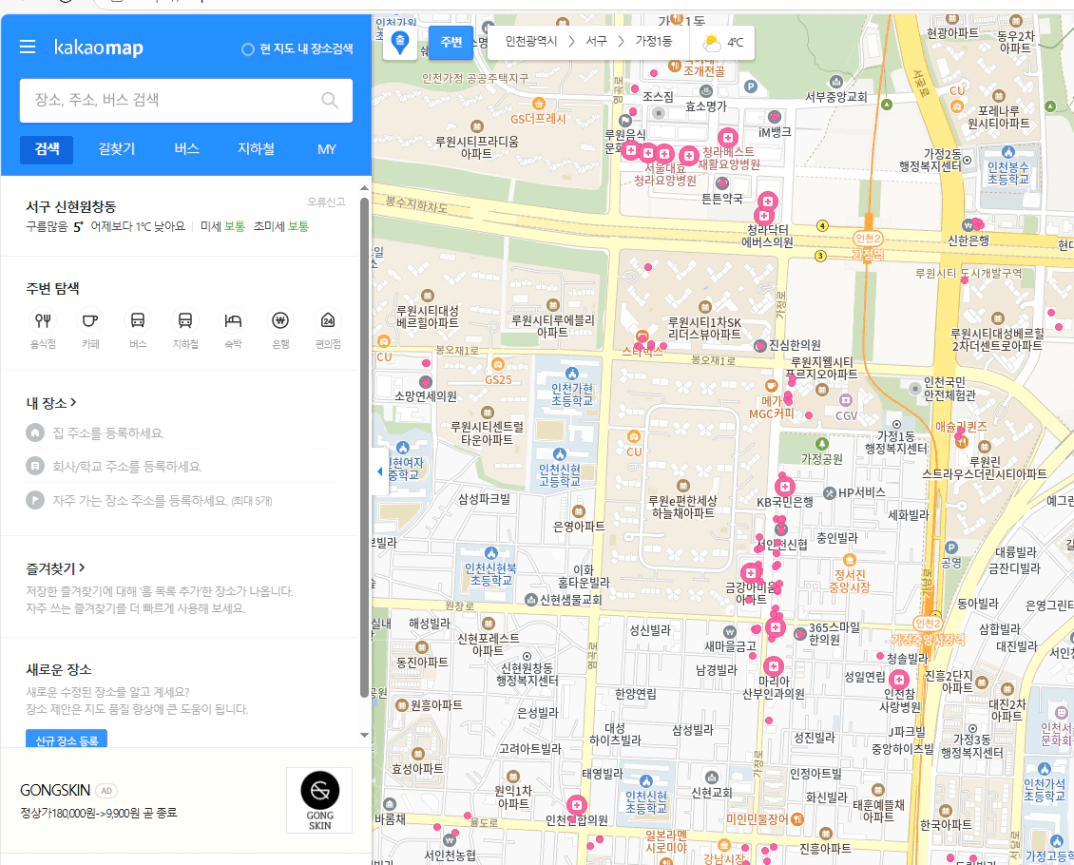Screen dimensions: 1074x865
Task: Open the iM뱅크 bank marker
Action: click(775, 117)
